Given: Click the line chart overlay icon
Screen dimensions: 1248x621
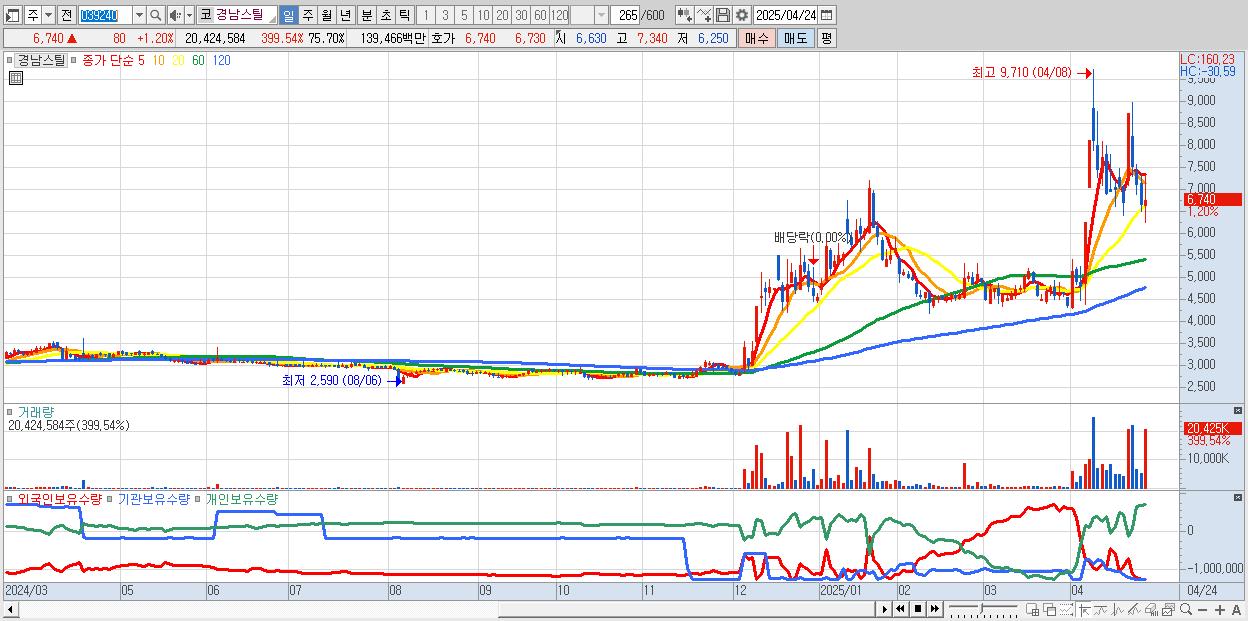Looking at the screenshot, I should point(704,15).
